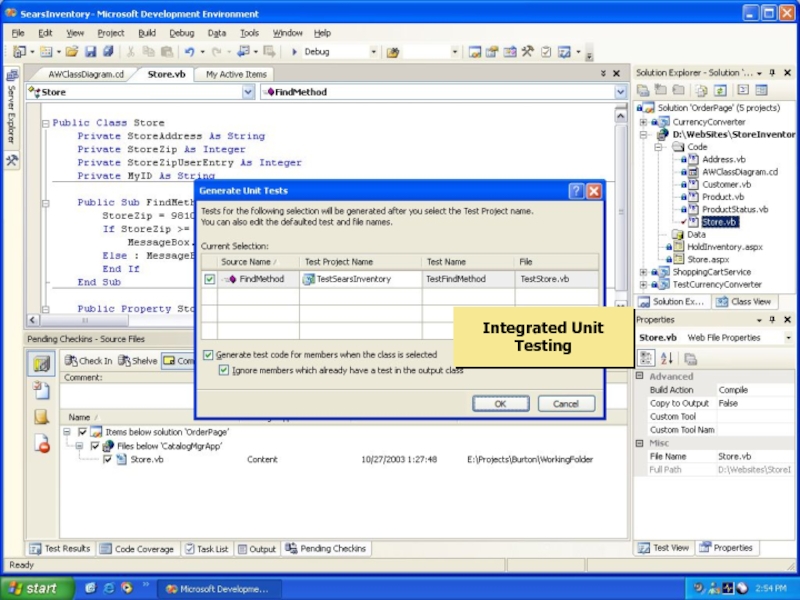Image resolution: width=800 pixels, height=600 pixels.
Task: Open the FindMethod member dropdown
Action: tap(620, 92)
